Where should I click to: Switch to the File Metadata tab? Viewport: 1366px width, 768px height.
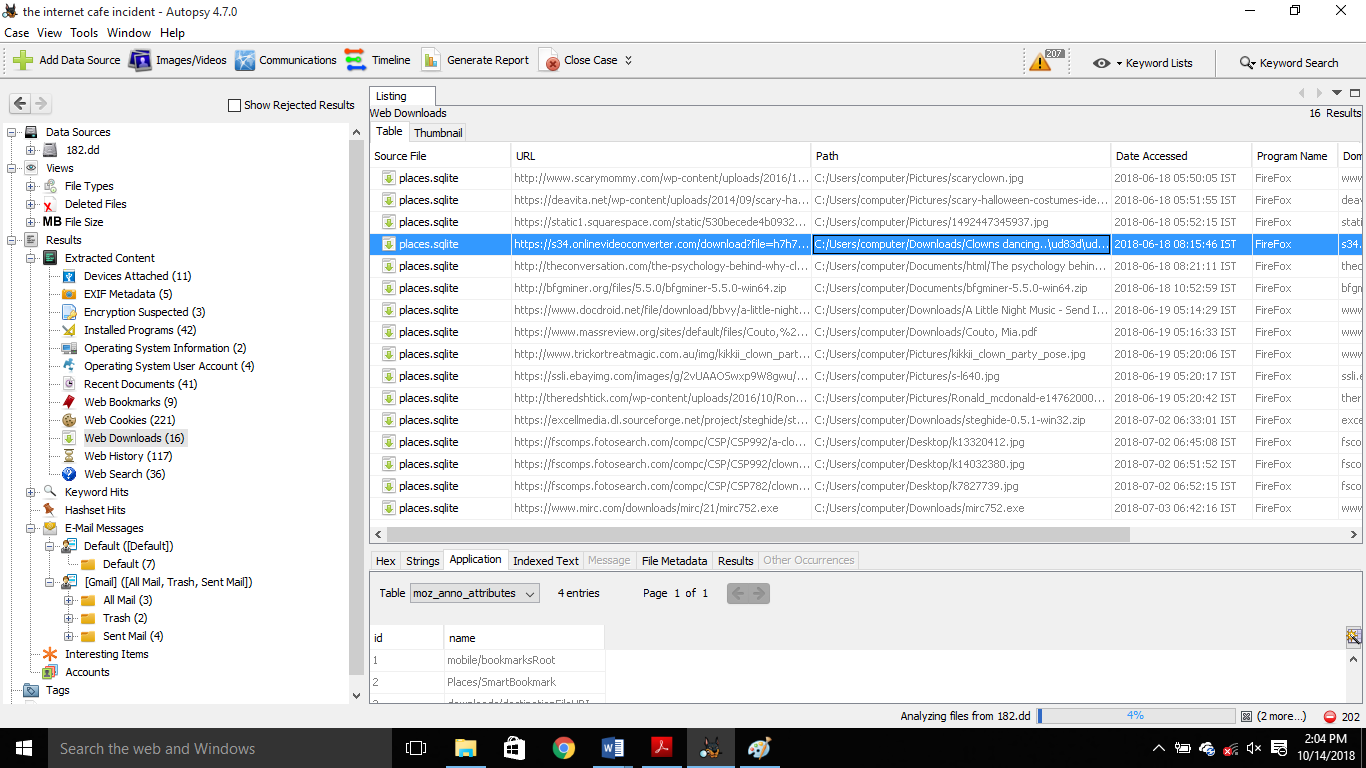click(x=674, y=561)
